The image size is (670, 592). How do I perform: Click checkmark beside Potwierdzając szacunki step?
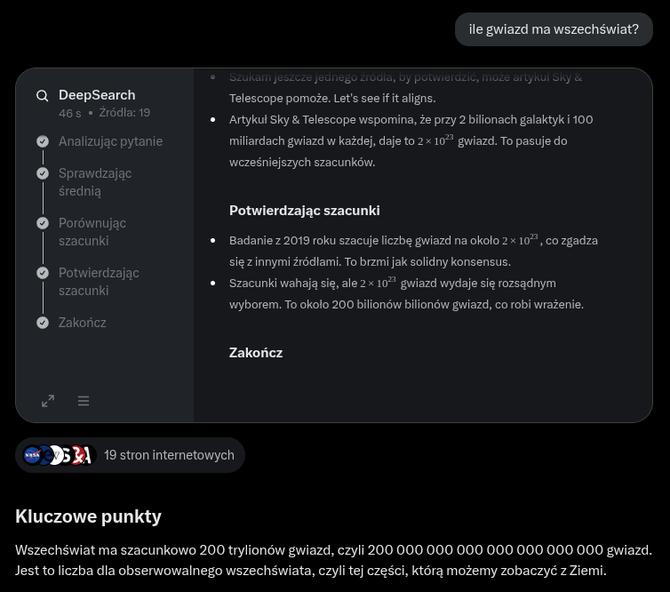(x=42, y=273)
